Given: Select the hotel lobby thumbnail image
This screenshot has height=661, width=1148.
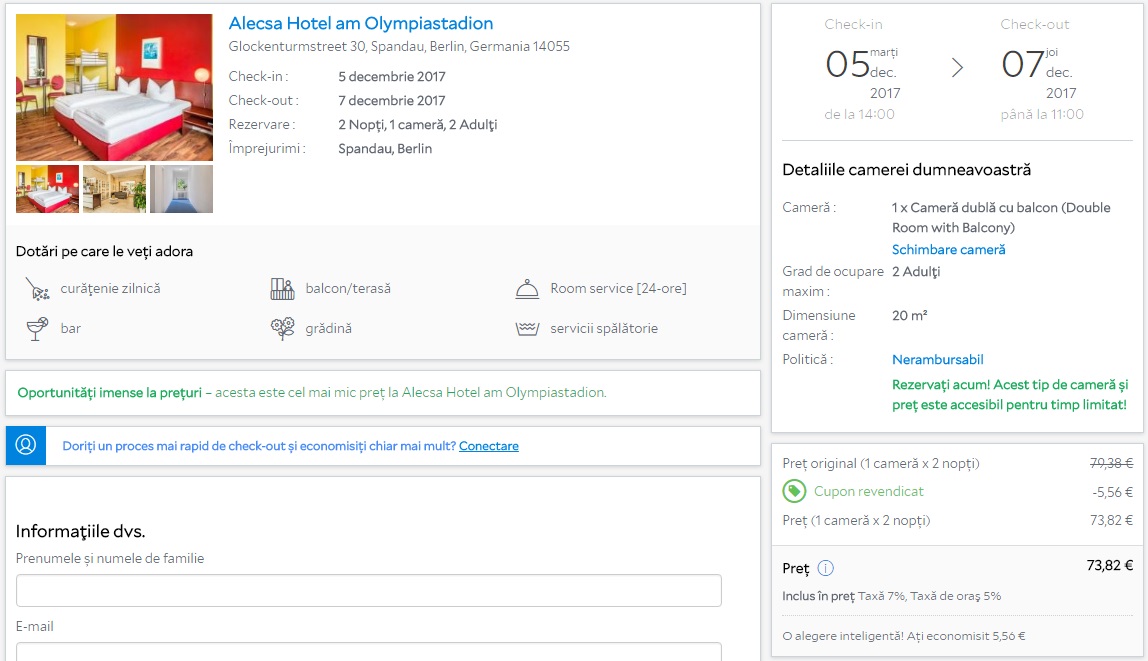Looking at the screenshot, I should [114, 189].
